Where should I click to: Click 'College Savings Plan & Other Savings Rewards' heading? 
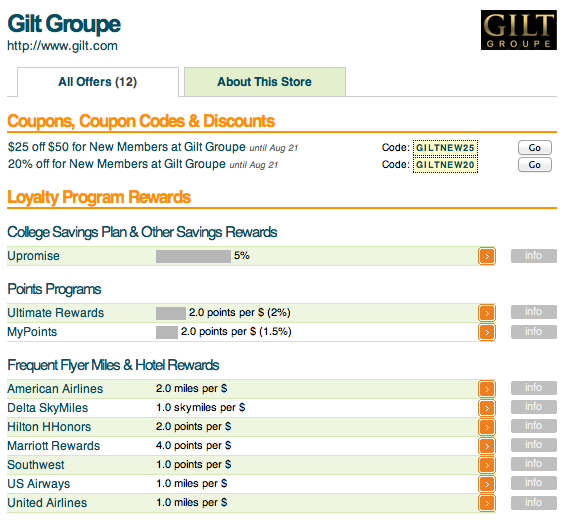(142, 232)
